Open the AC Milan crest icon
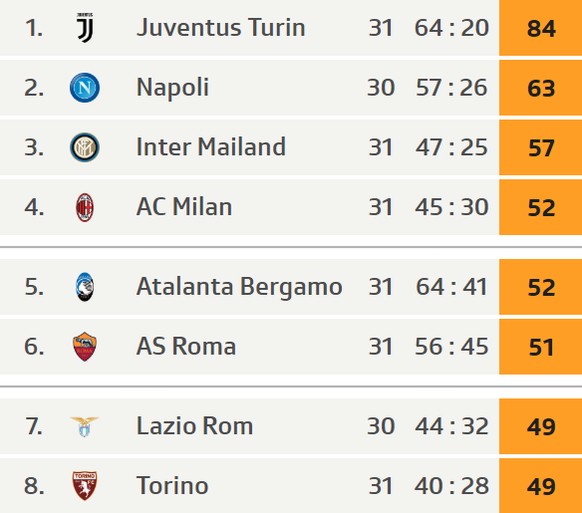The image size is (582, 513). click(x=85, y=207)
